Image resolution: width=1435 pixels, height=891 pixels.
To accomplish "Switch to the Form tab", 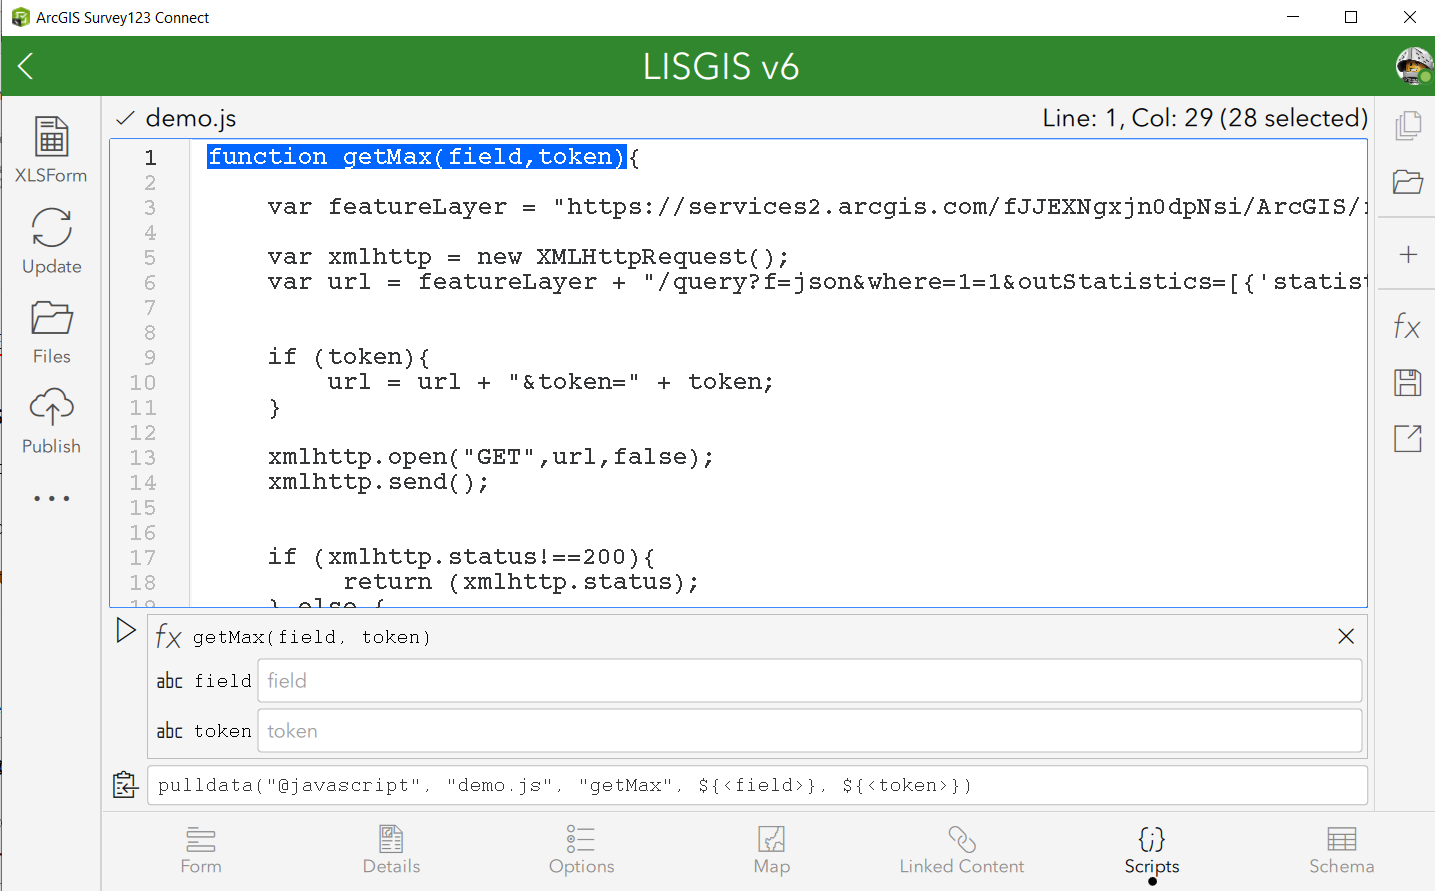I will [201, 850].
